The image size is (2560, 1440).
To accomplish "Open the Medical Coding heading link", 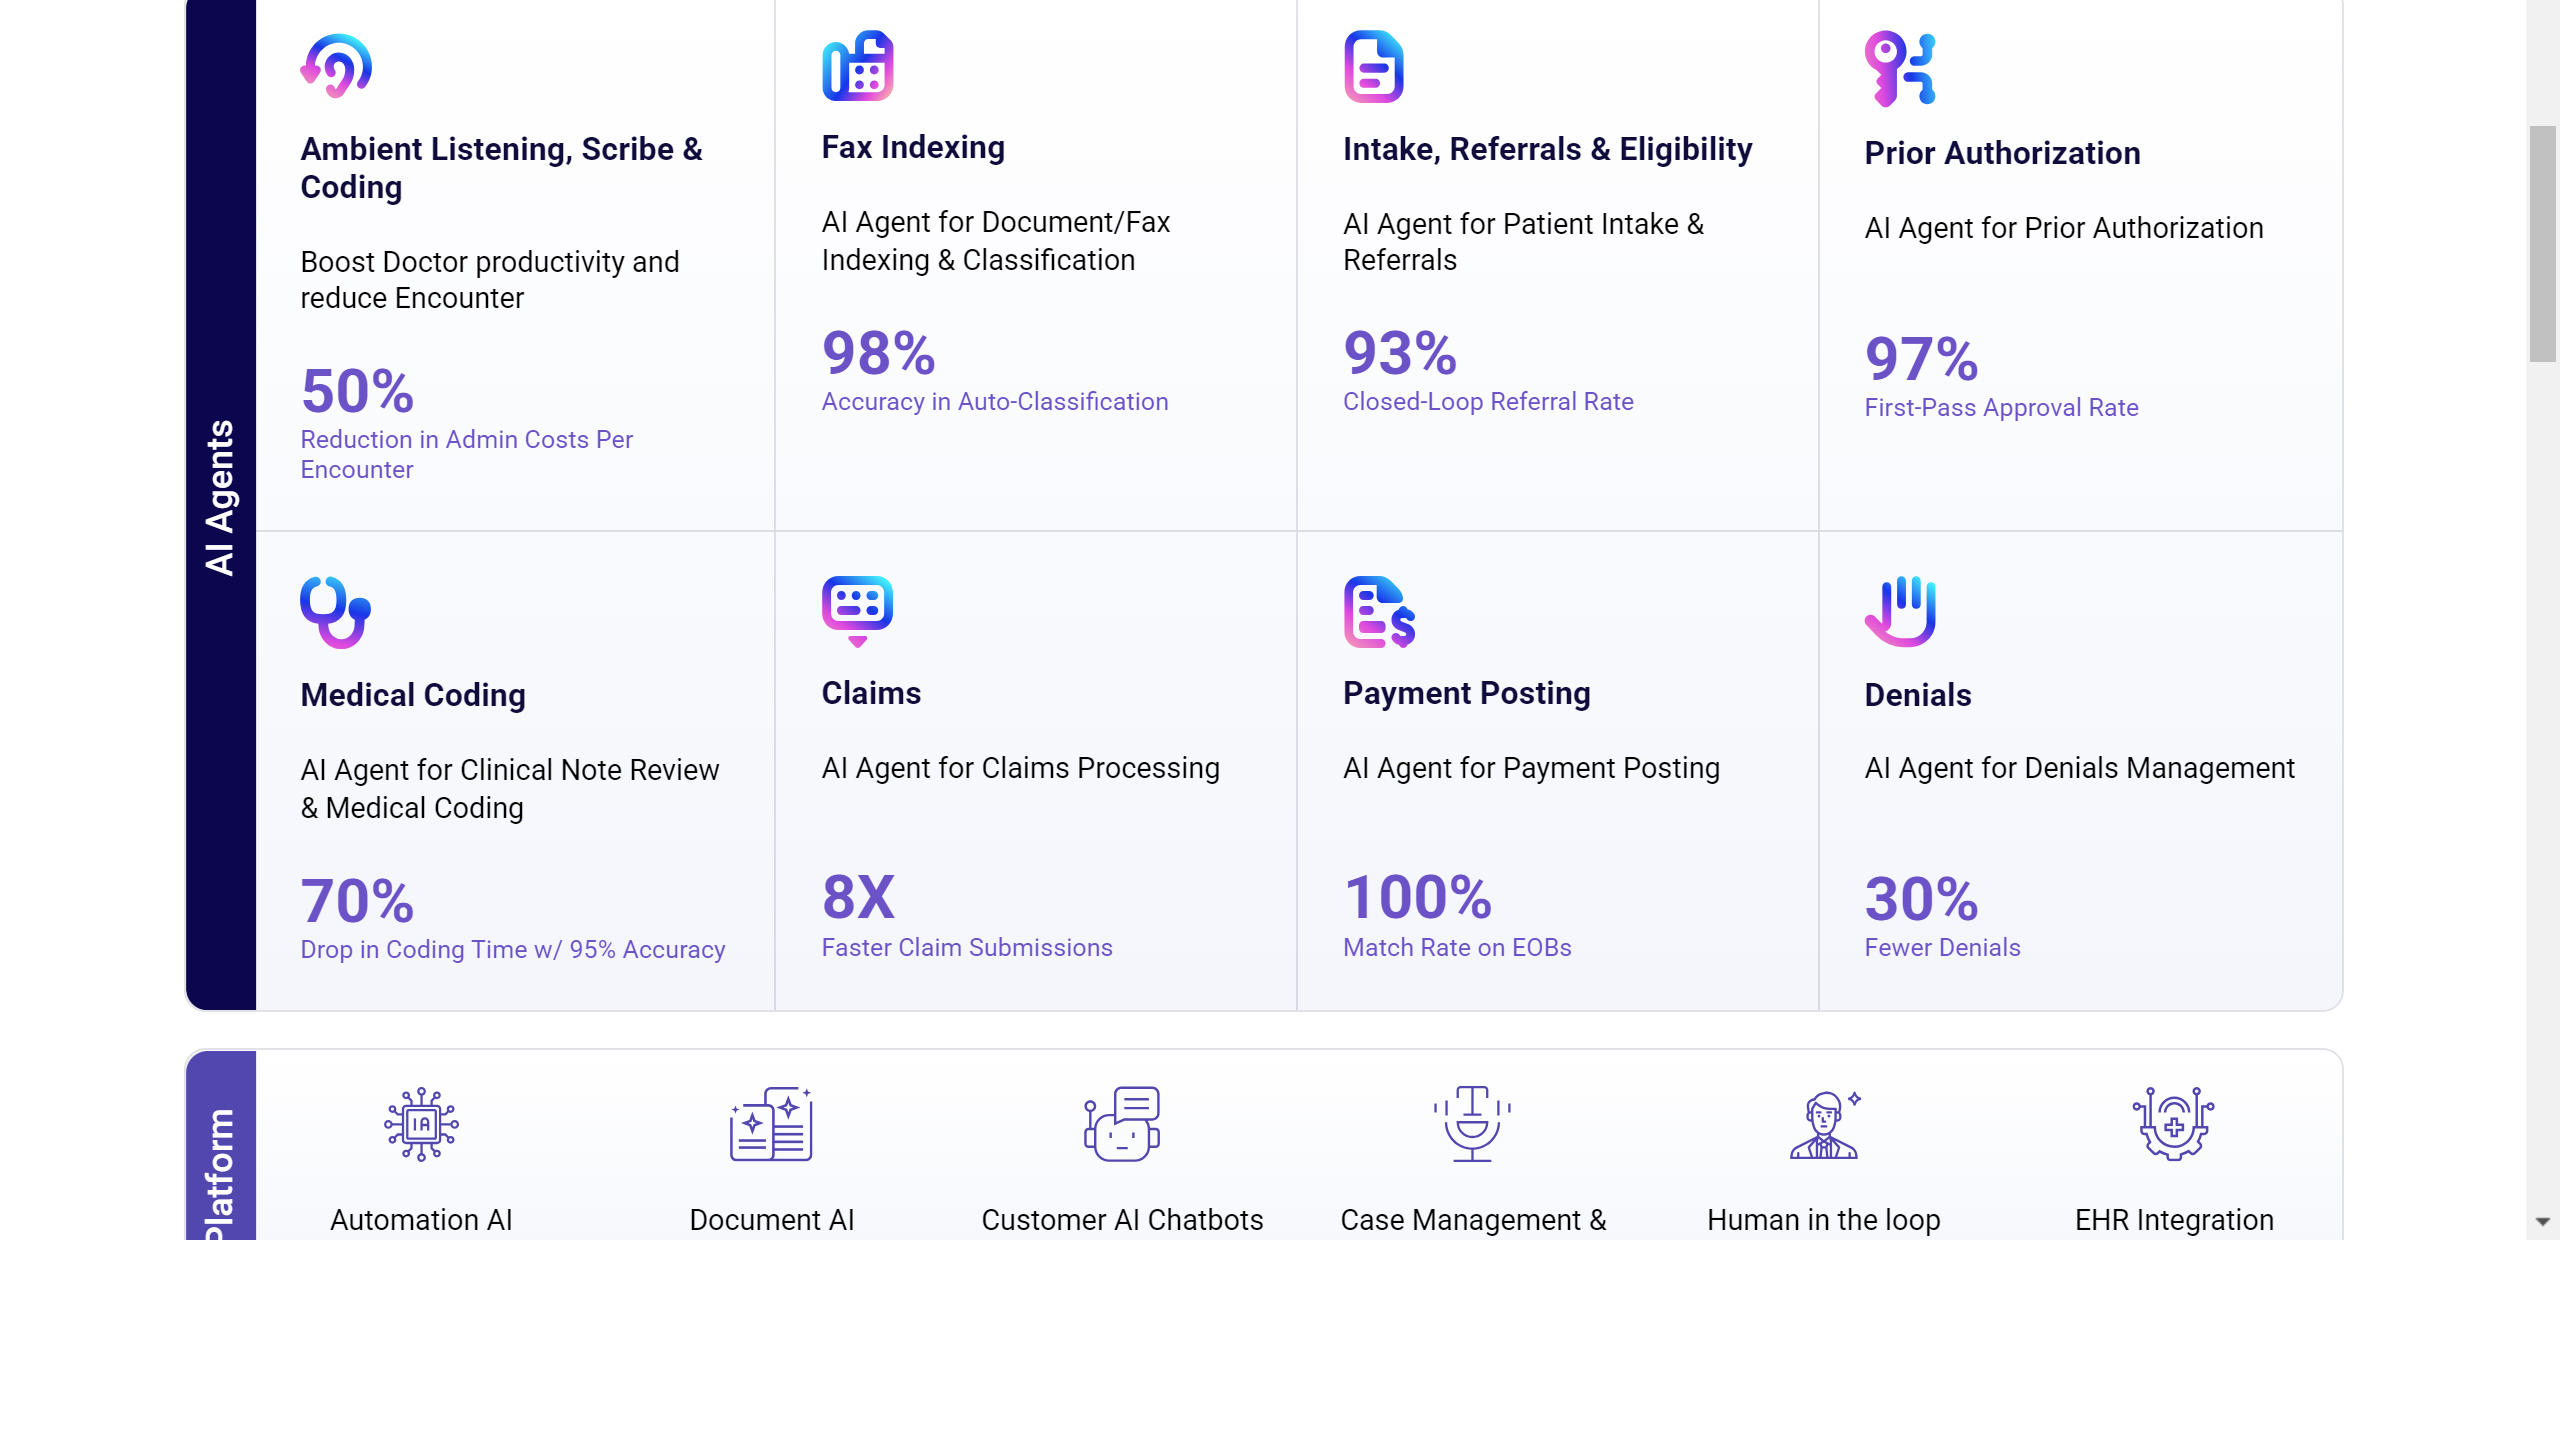I will coord(413,695).
